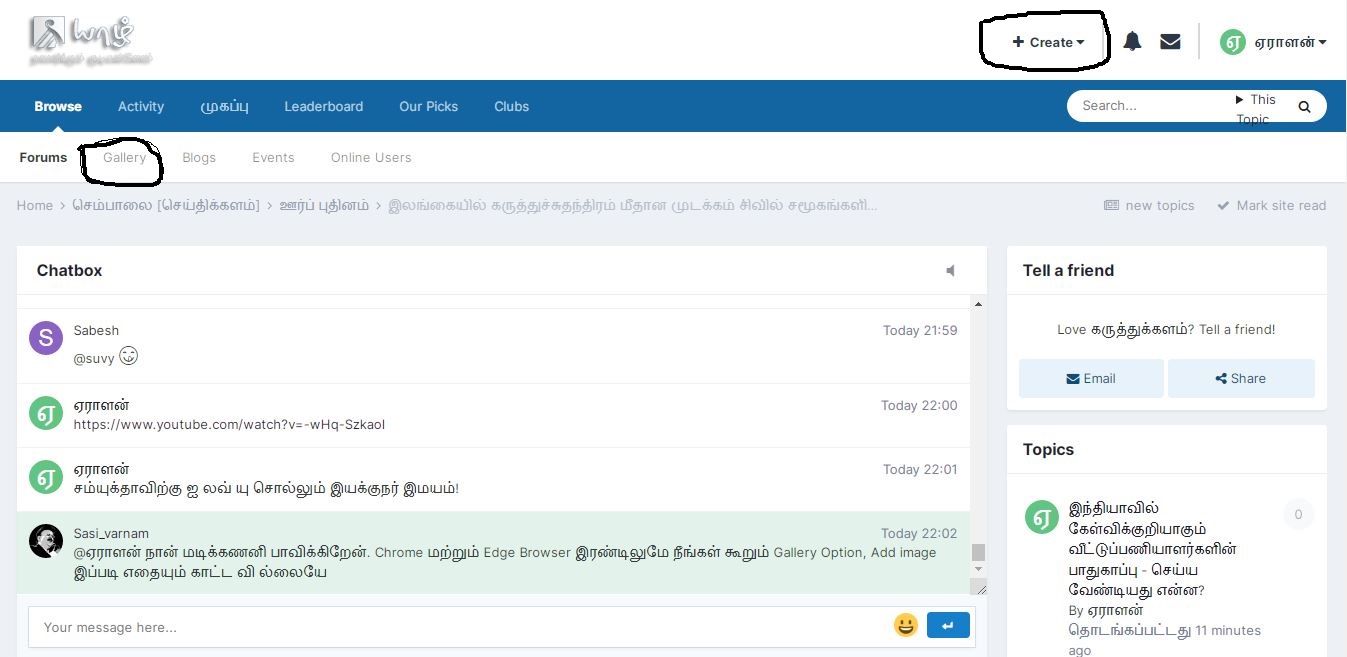Open the messages envelope icon
This screenshot has height=657, width=1347.
click(x=1170, y=42)
